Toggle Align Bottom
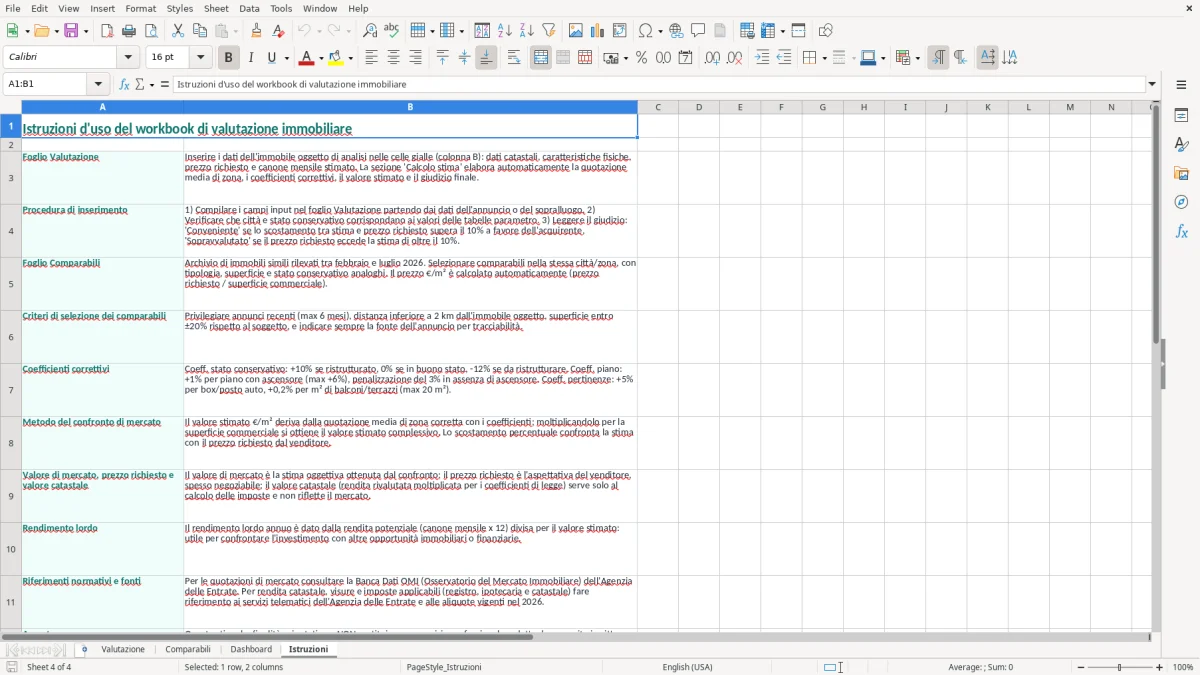 click(486, 58)
